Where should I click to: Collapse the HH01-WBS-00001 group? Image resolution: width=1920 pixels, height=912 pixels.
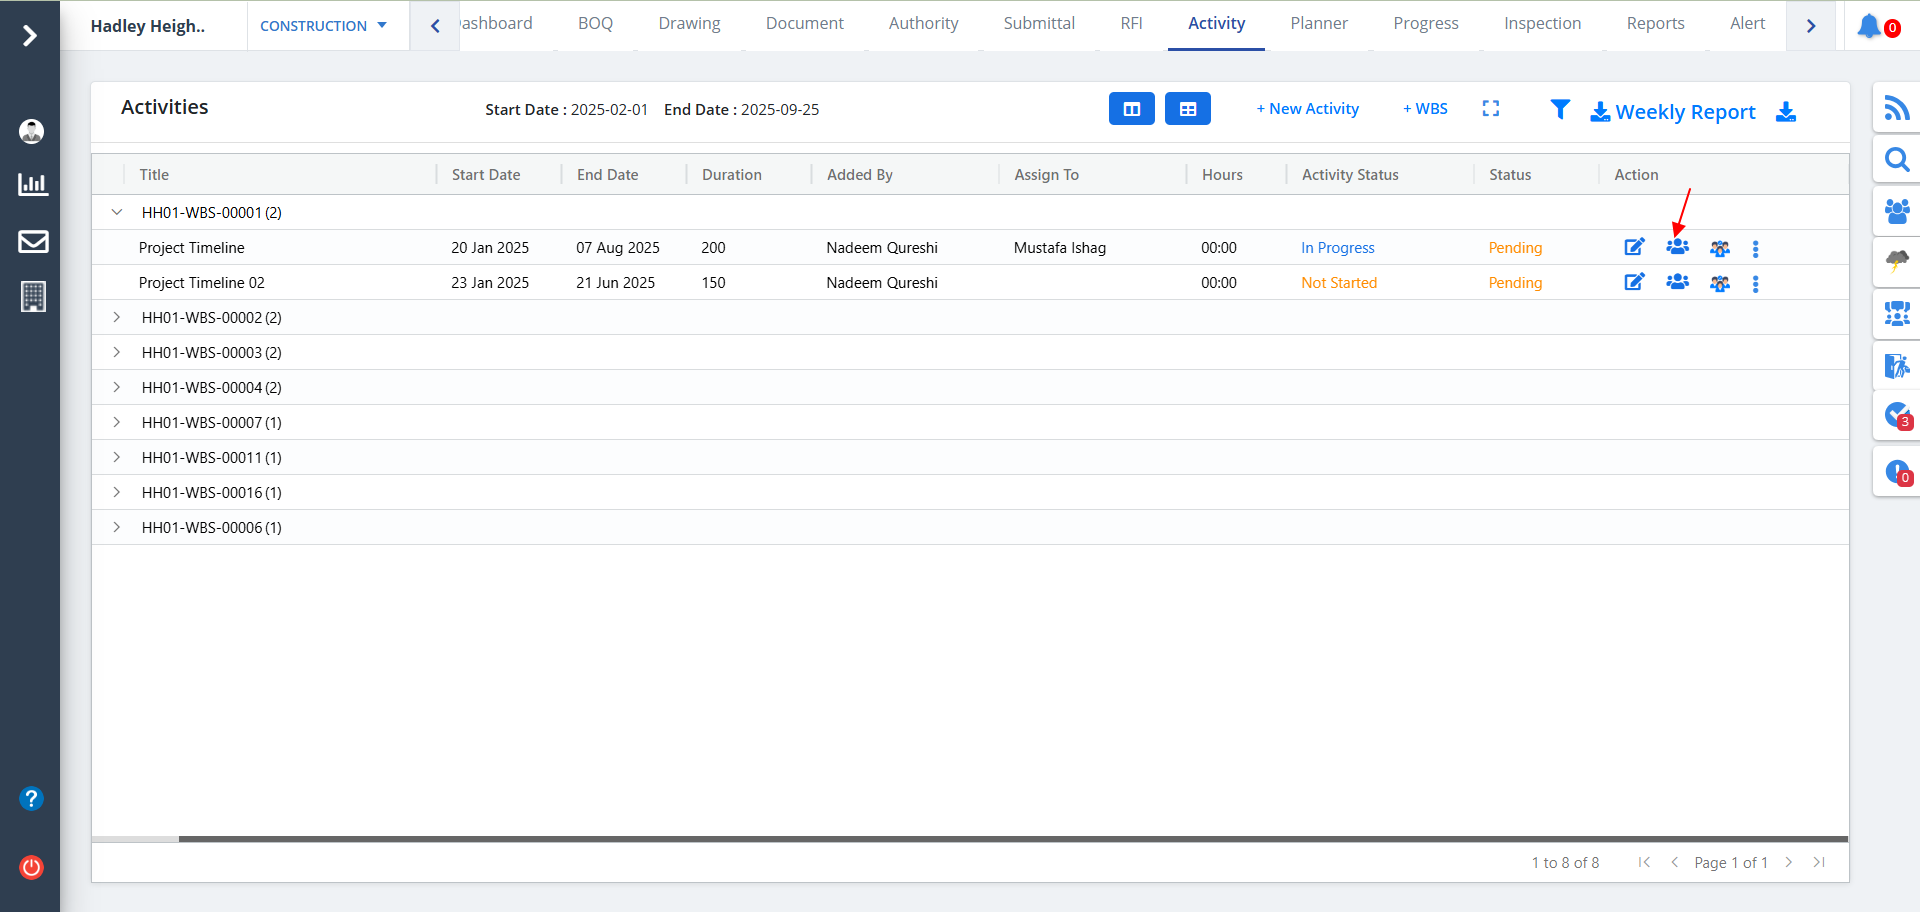tap(117, 212)
